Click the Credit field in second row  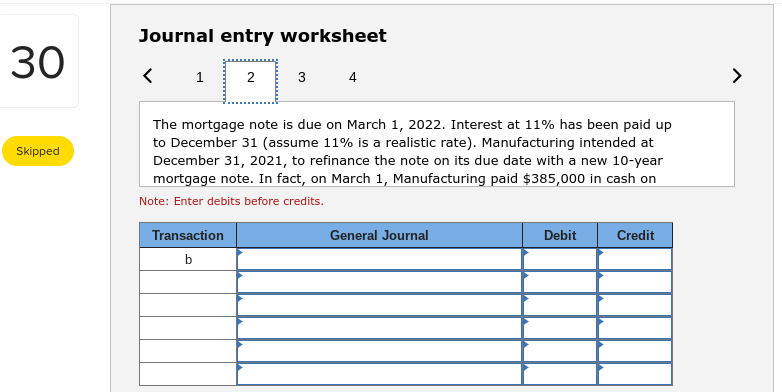tap(635, 282)
